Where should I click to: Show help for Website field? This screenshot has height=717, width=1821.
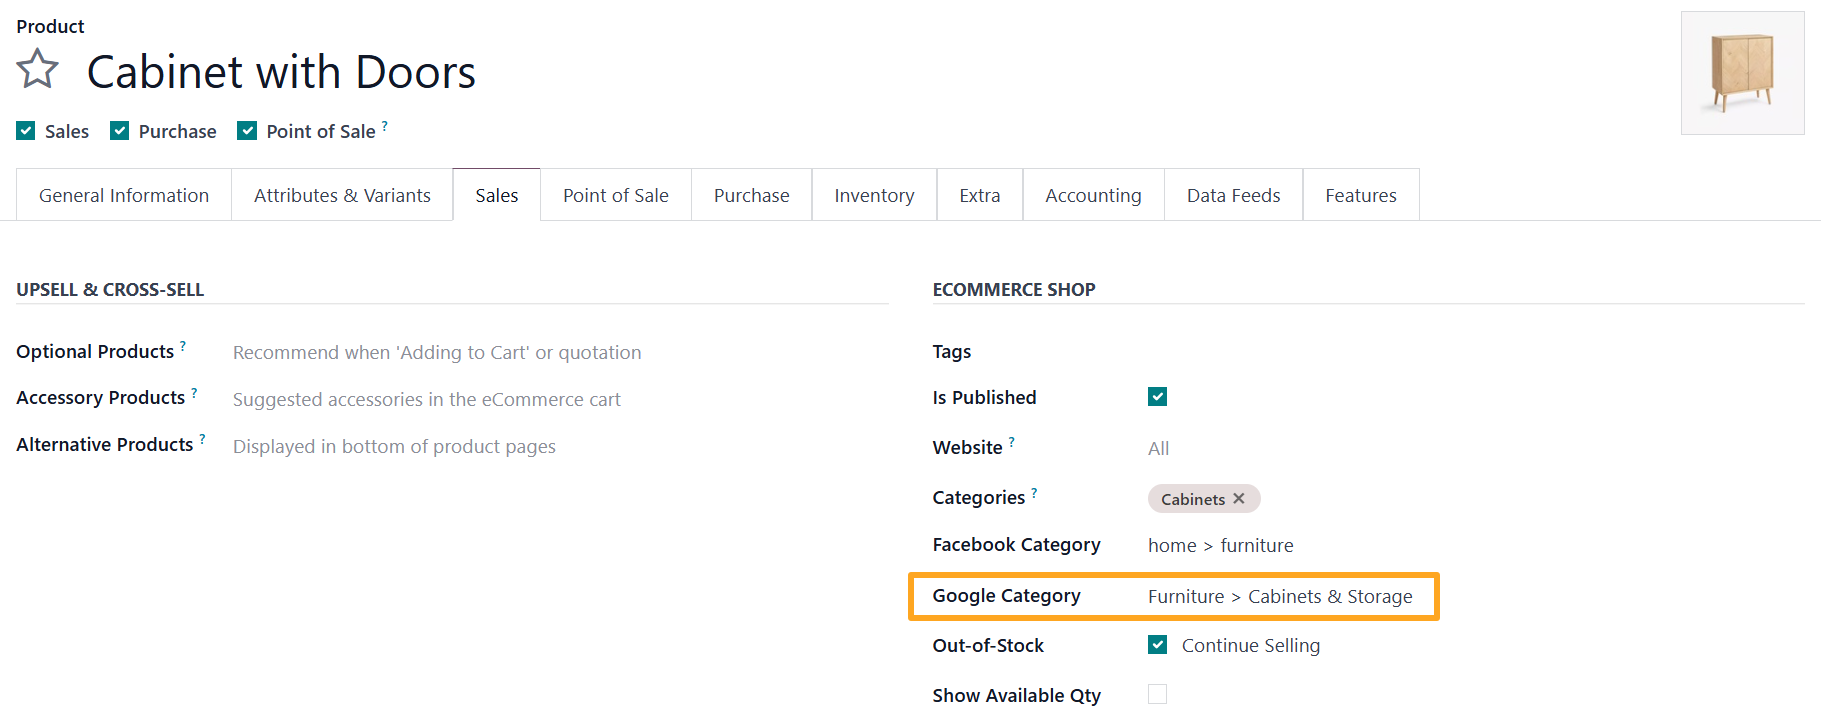1011,442
